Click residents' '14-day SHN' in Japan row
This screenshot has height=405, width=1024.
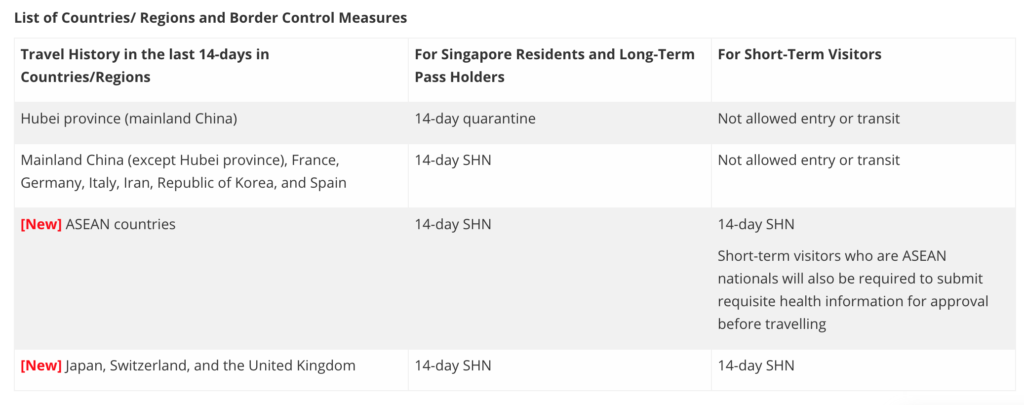point(452,366)
